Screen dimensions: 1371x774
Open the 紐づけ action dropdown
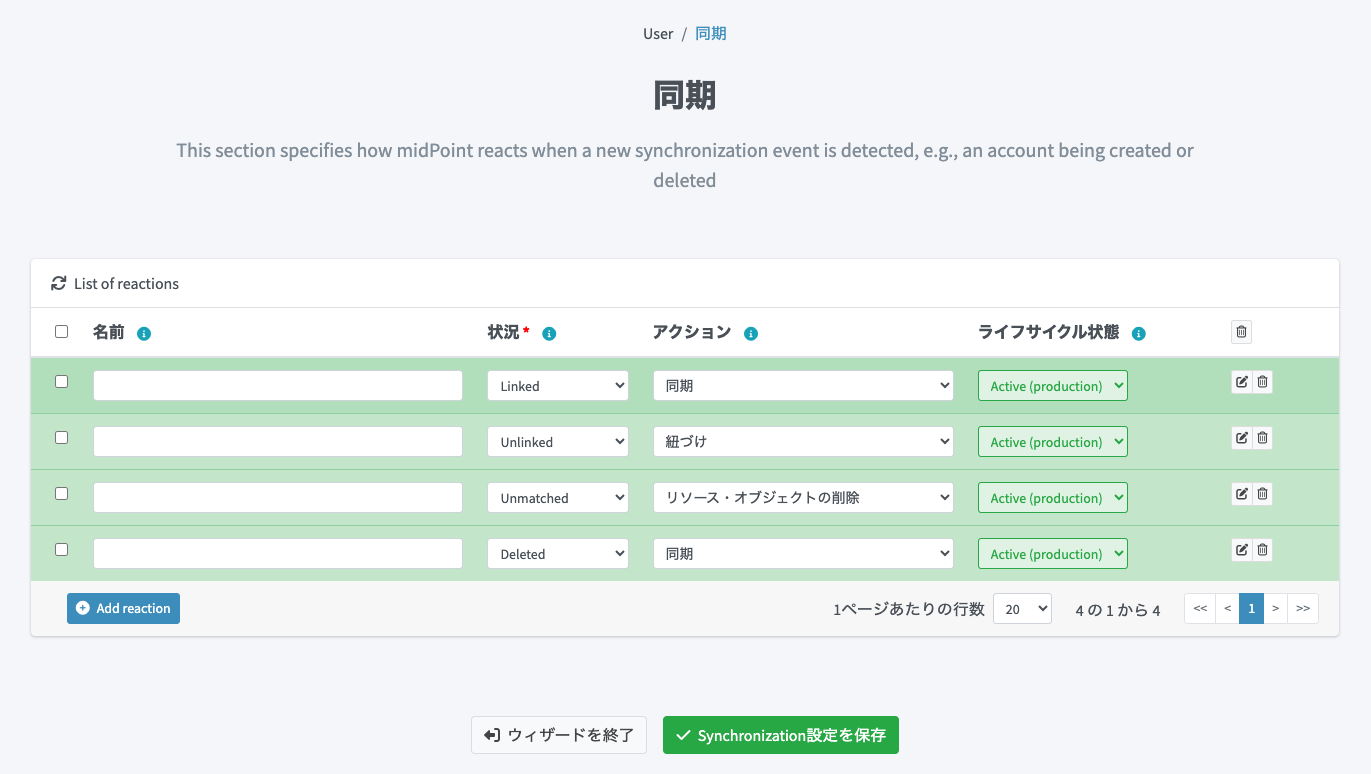[803, 442]
